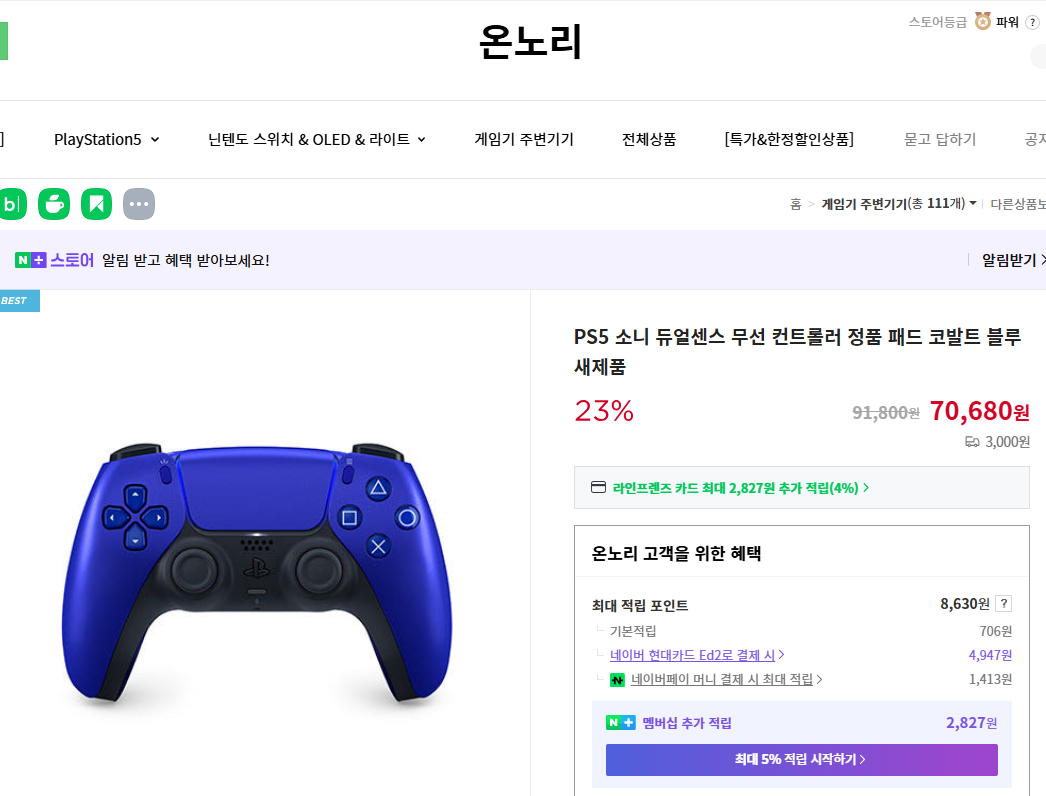1046x796 pixels.
Task: Open the 게임기 주변기기 menu item
Action: (524, 140)
